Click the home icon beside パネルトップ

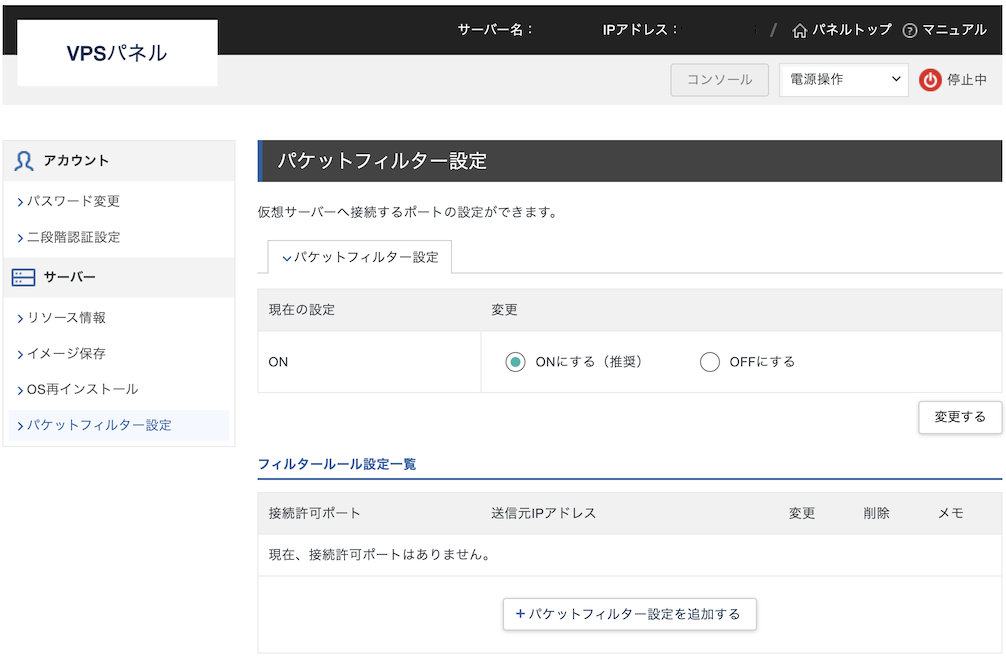(799, 30)
